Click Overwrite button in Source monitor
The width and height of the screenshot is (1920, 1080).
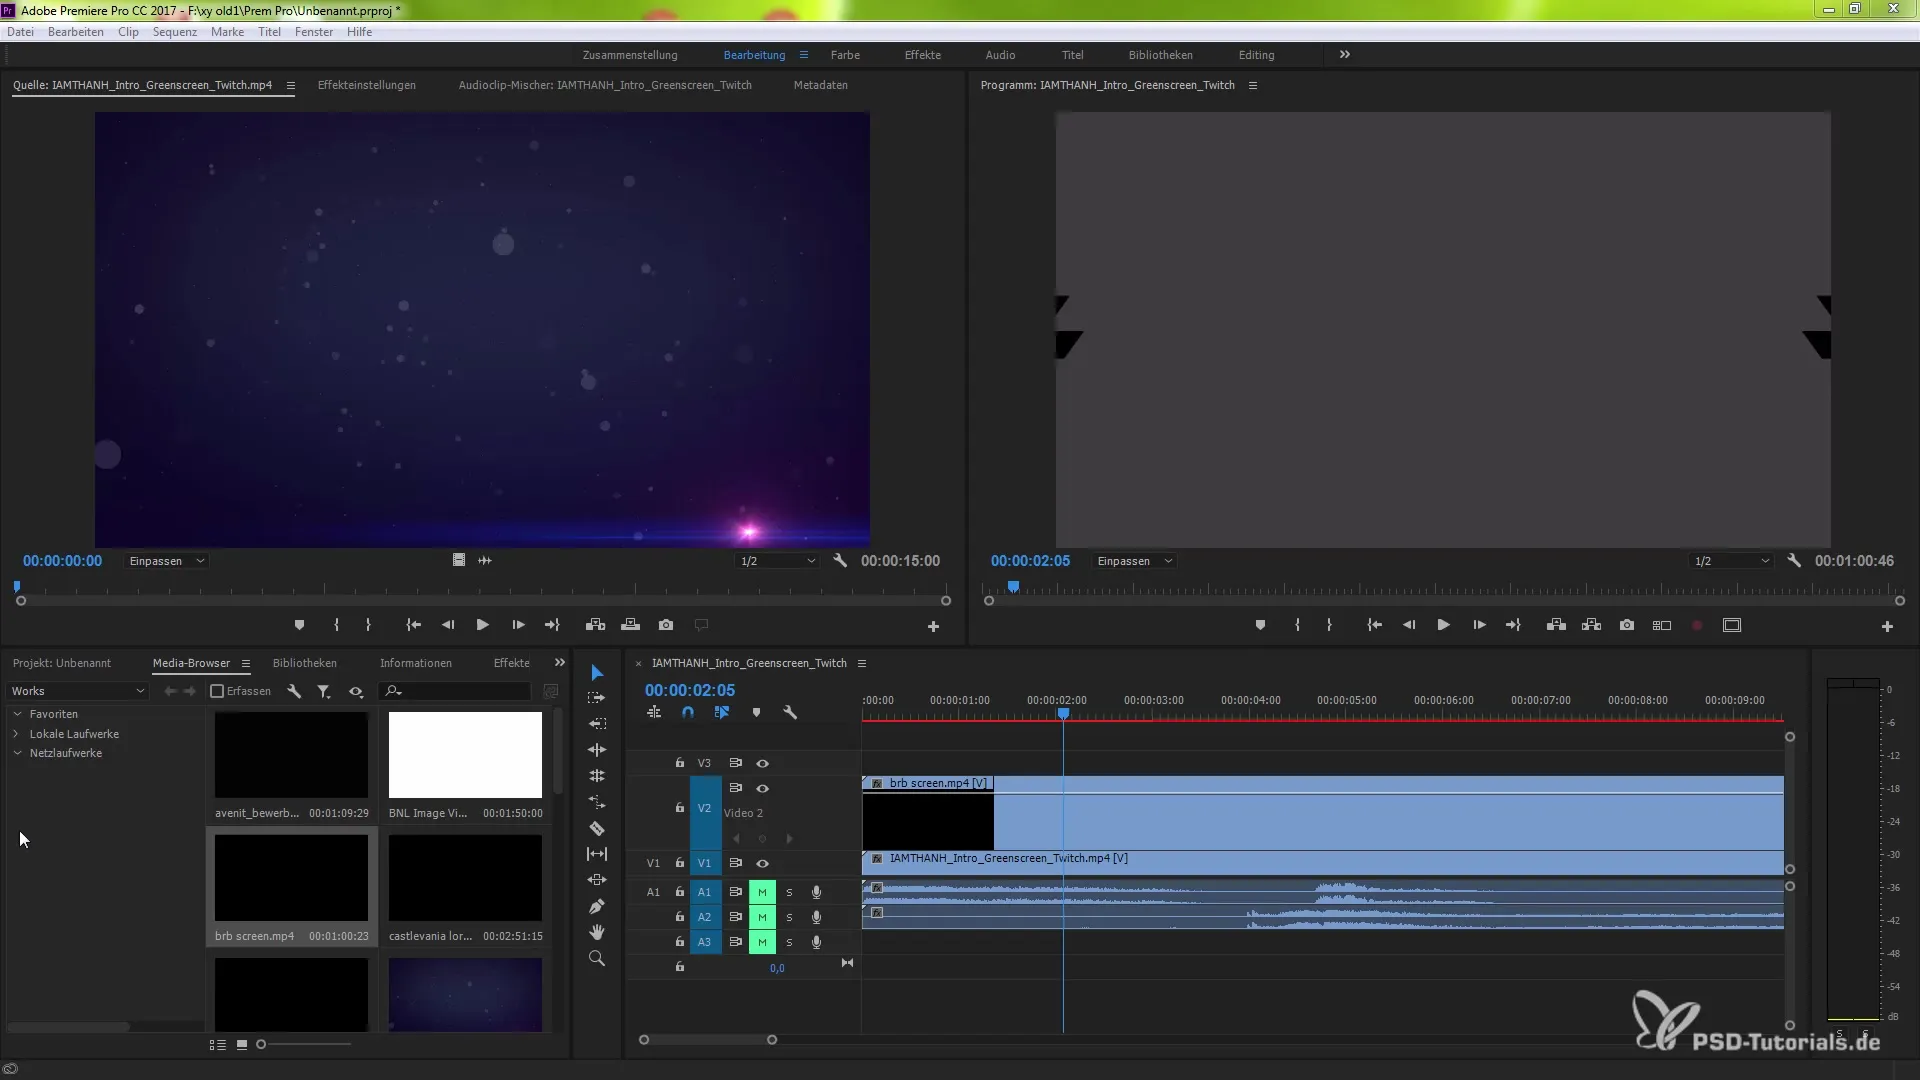pos(630,625)
